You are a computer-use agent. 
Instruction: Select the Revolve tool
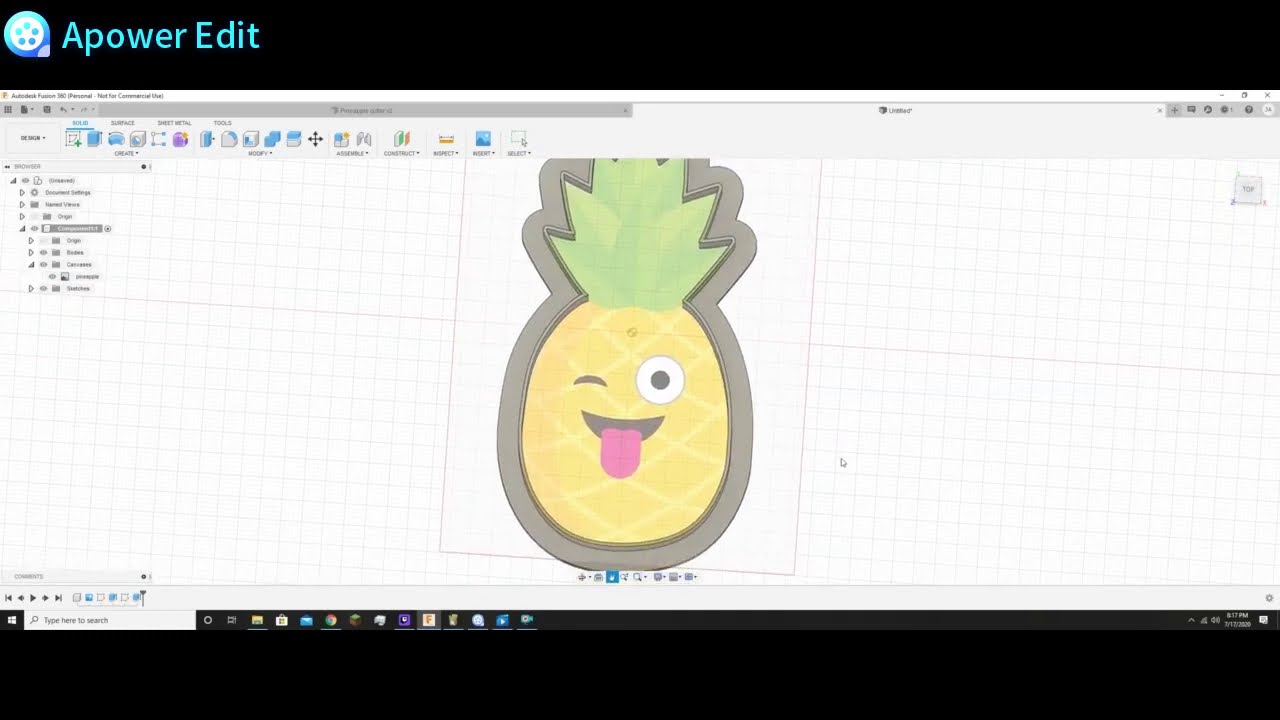tap(116, 139)
